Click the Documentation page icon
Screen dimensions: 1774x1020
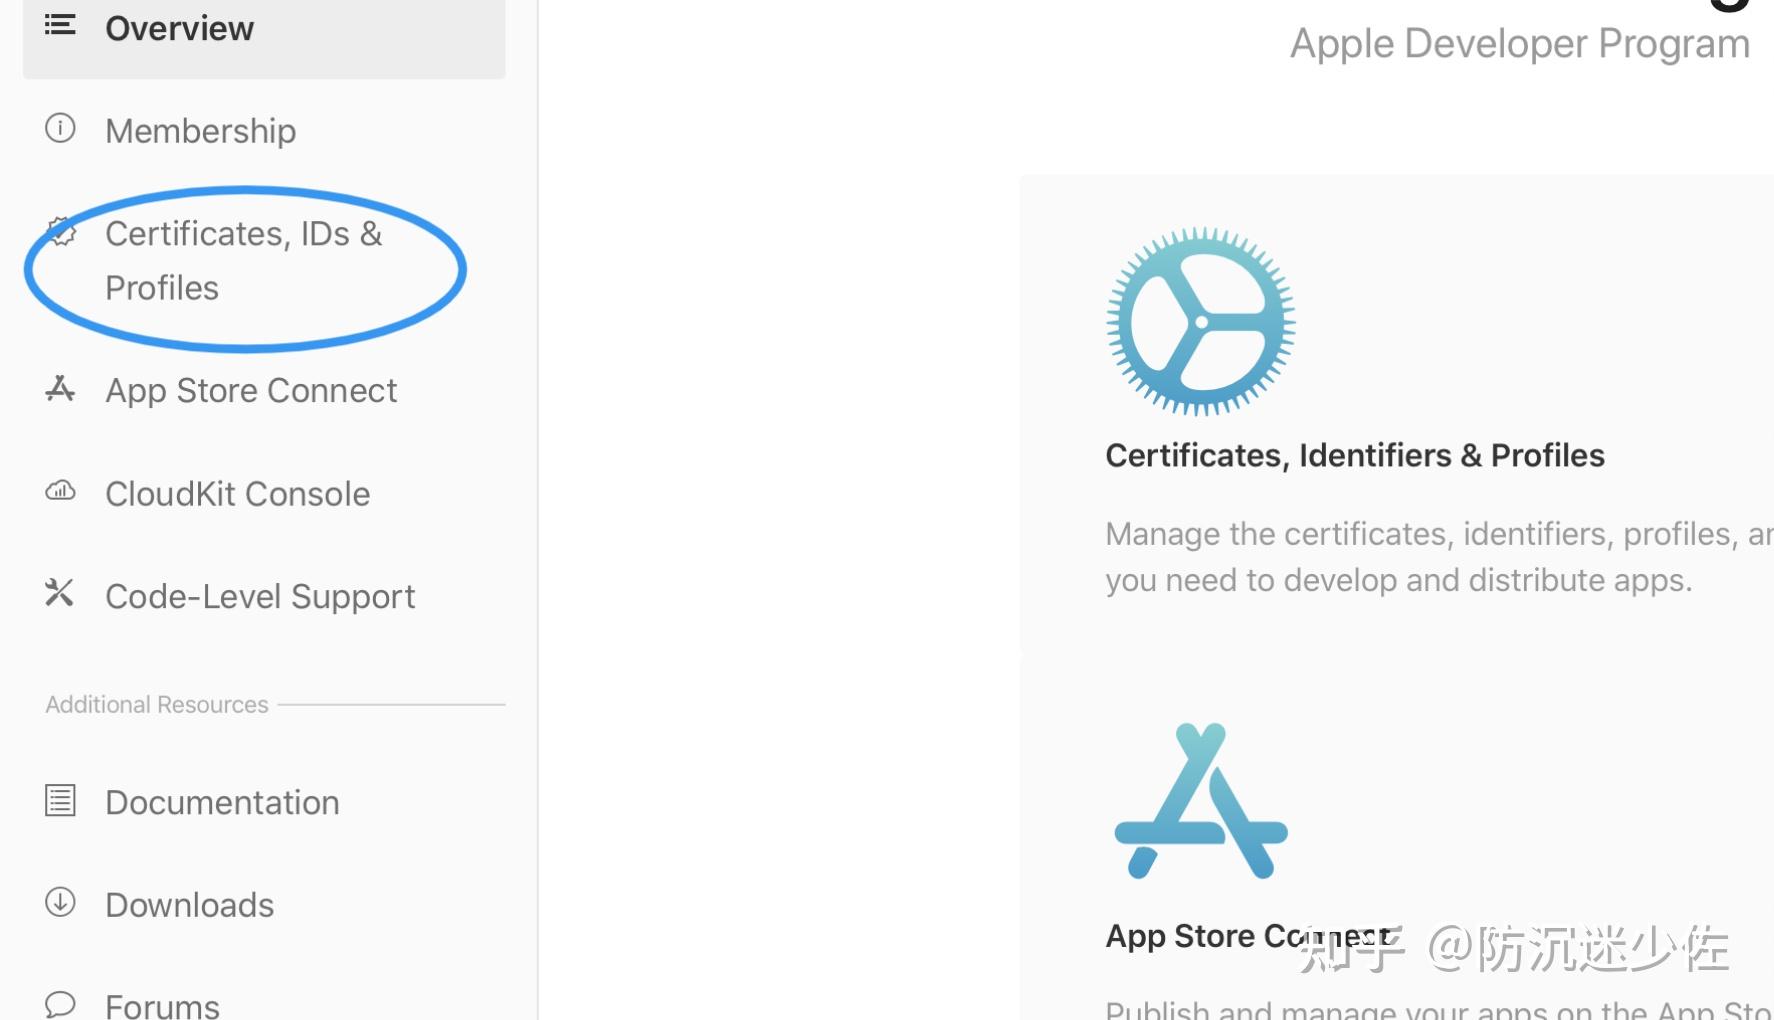click(60, 801)
